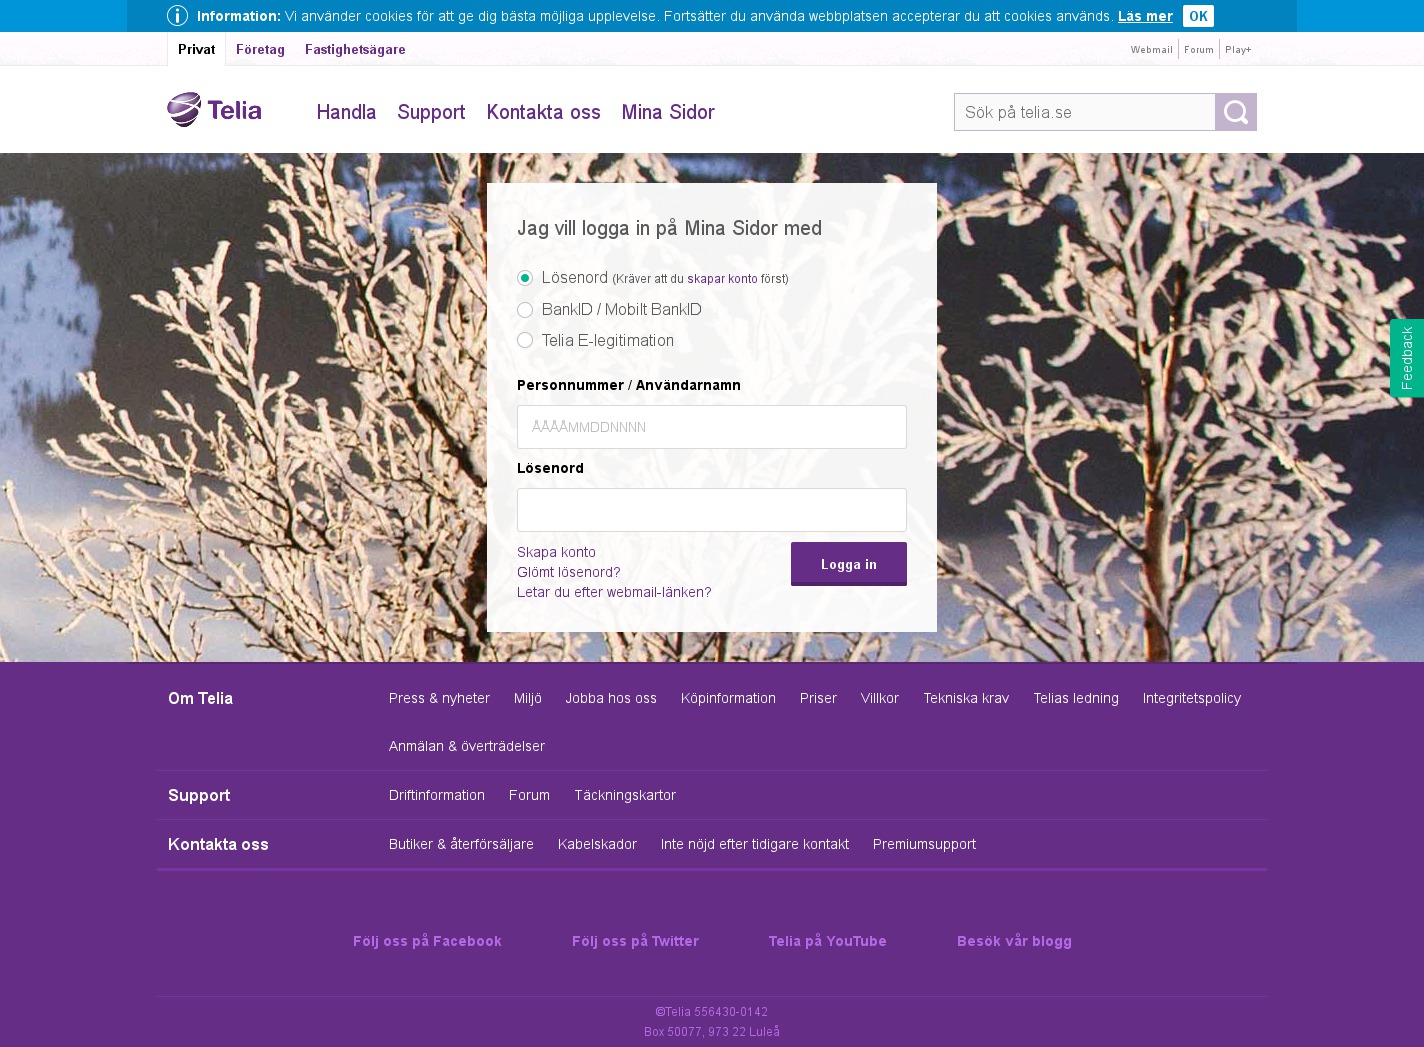Open the Support menu in main navigation
This screenshot has height=1047, width=1424.
[x=431, y=112]
